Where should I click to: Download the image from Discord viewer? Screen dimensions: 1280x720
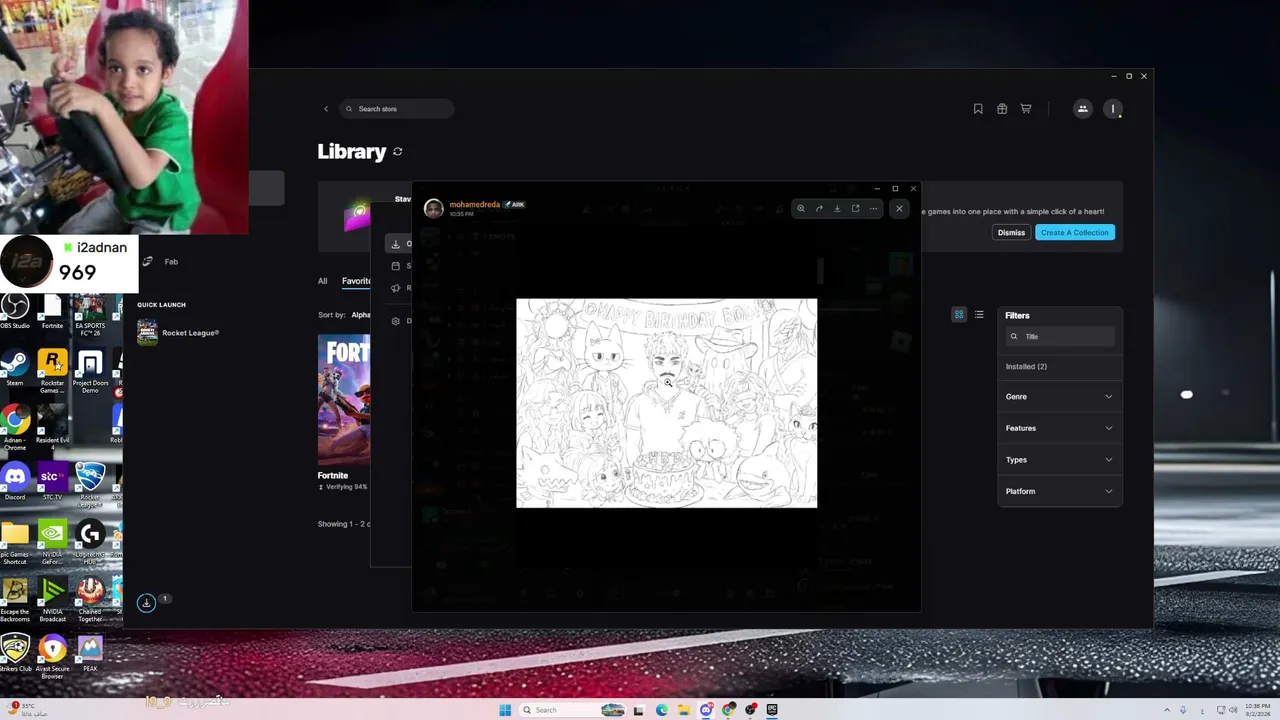(837, 209)
